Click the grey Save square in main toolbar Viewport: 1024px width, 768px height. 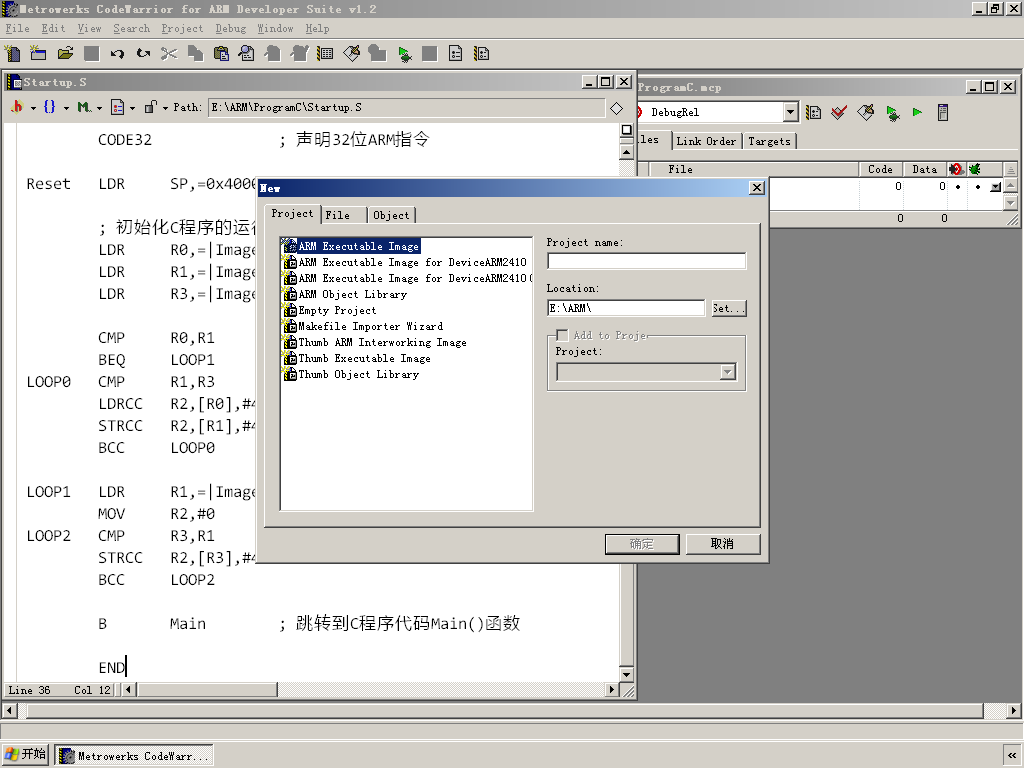(91, 54)
